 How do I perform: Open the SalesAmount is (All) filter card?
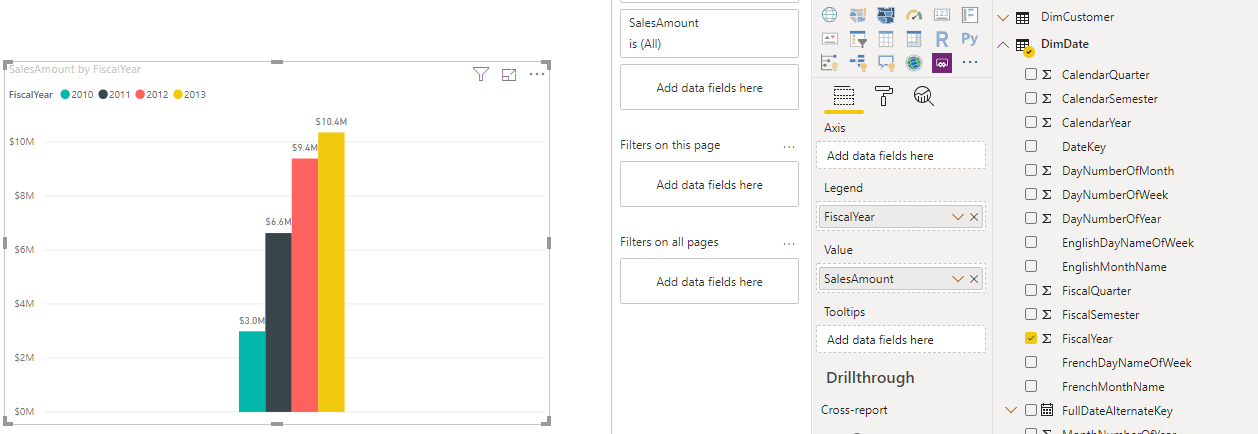[709, 33]
